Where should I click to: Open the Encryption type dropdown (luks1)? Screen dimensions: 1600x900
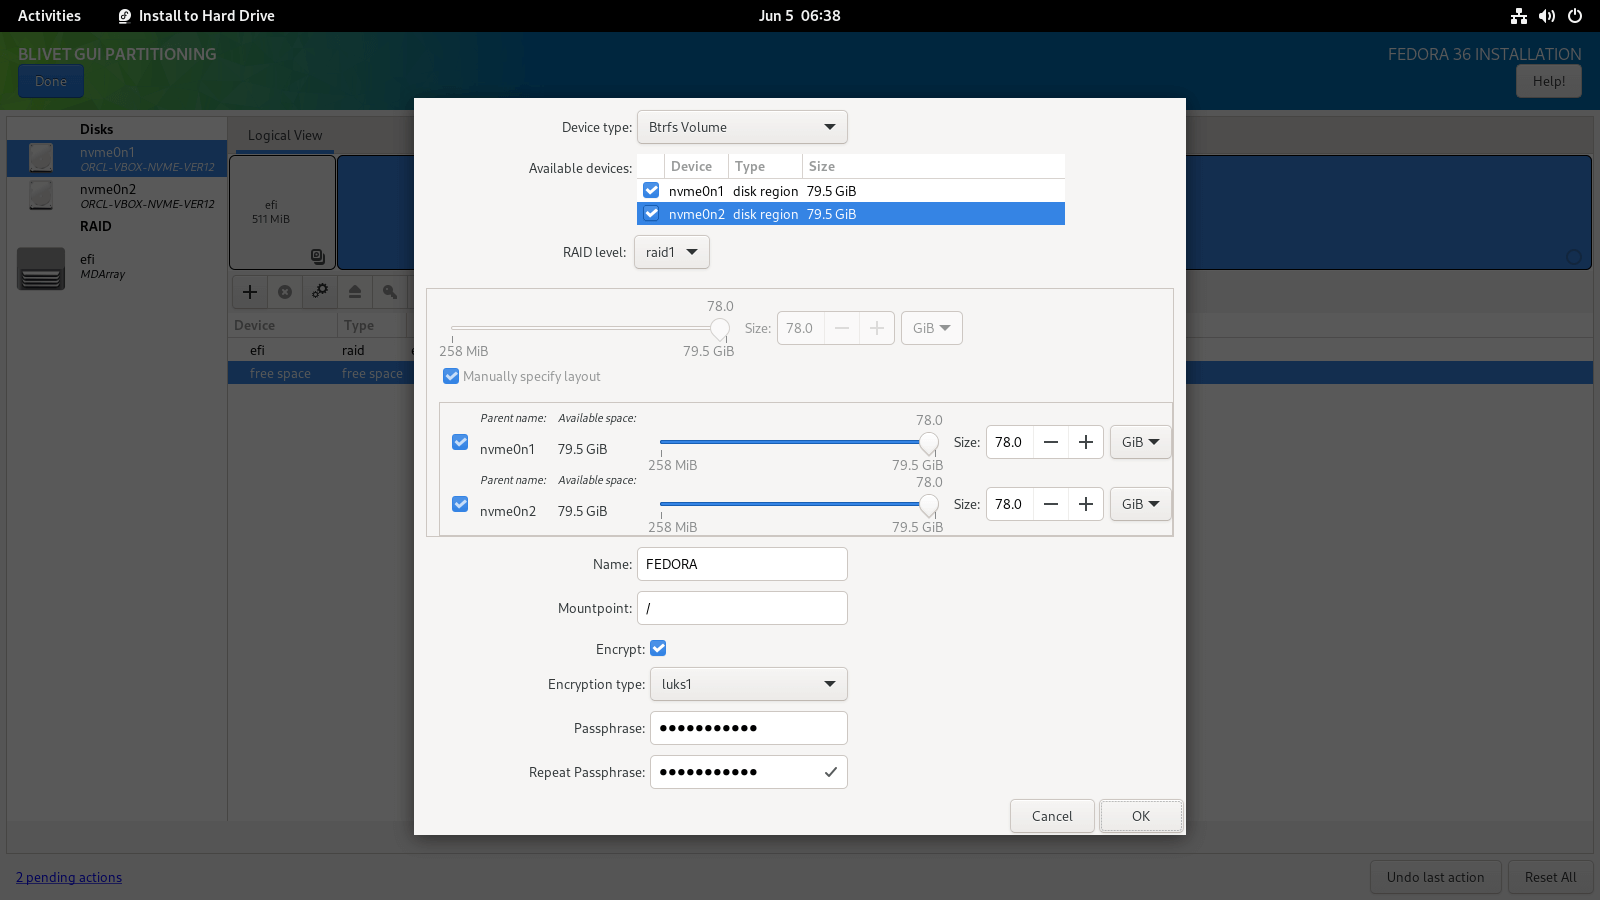pos(749,684)
